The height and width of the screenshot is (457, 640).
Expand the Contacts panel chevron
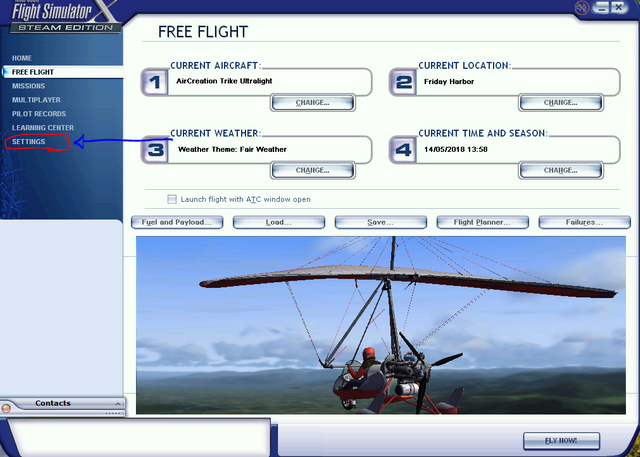[118, 404]
